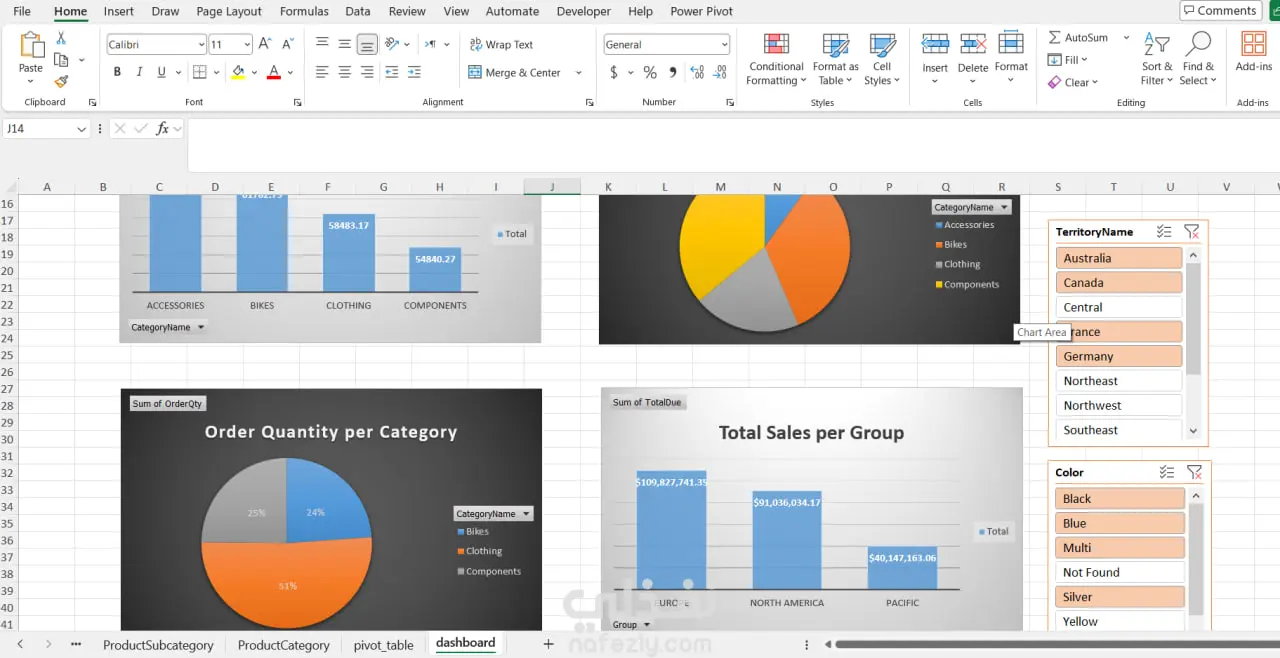Screen dimensions: 1280x658
Task: Toggle the Central territory slicer item
Action: coord(1119,307)
